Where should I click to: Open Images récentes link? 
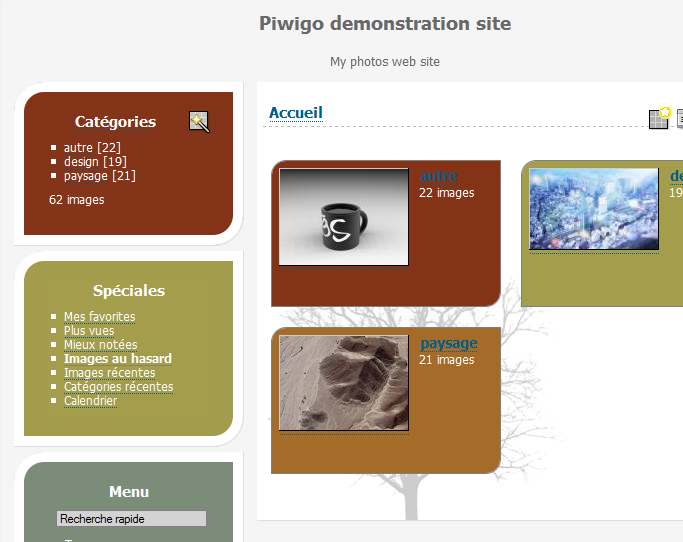point(110,373)
